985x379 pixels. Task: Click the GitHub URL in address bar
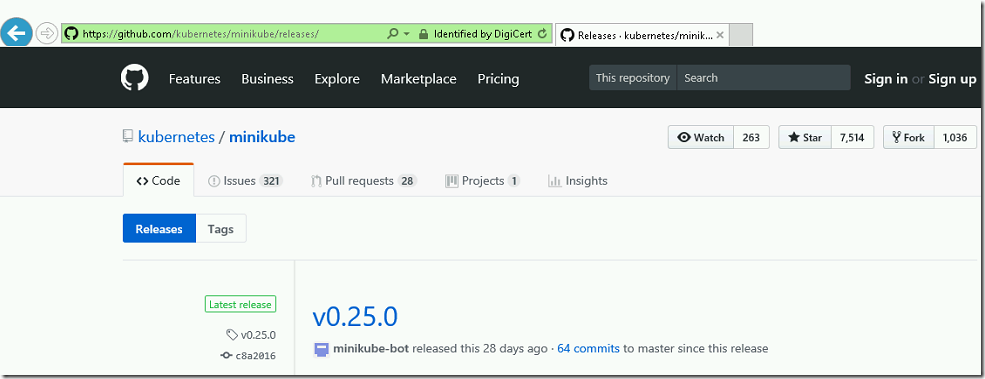point(201,34)
